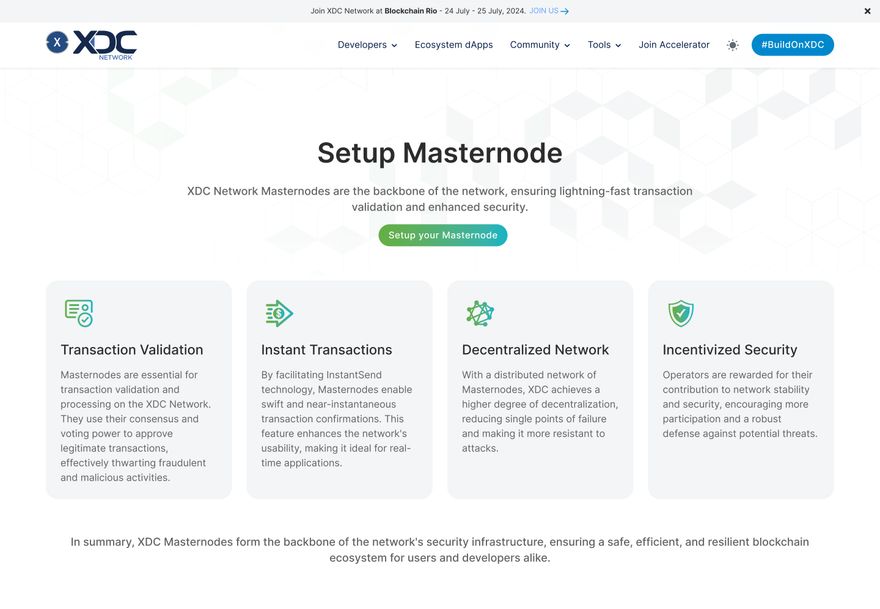The image size is (880, 609).
Task: Click the 'With a distributed network' description text
Action: 540,411
